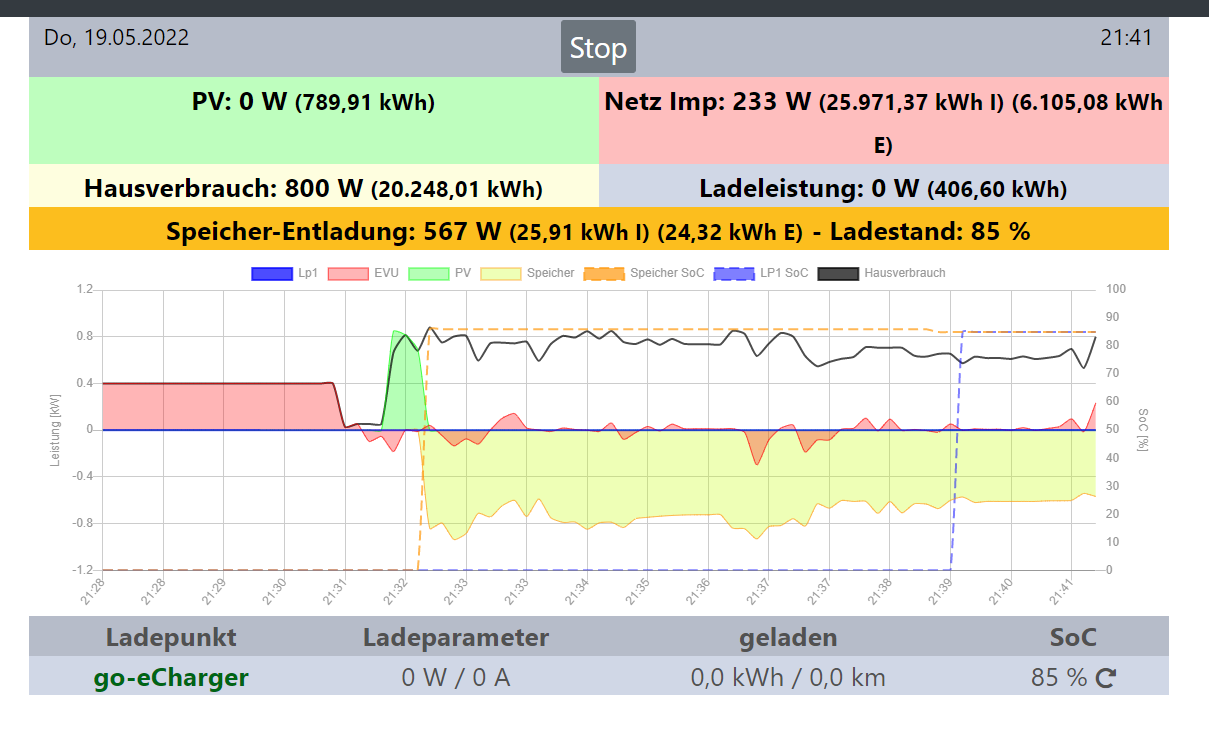Refresh the SoC with the reload icon

coord(1106,679)
